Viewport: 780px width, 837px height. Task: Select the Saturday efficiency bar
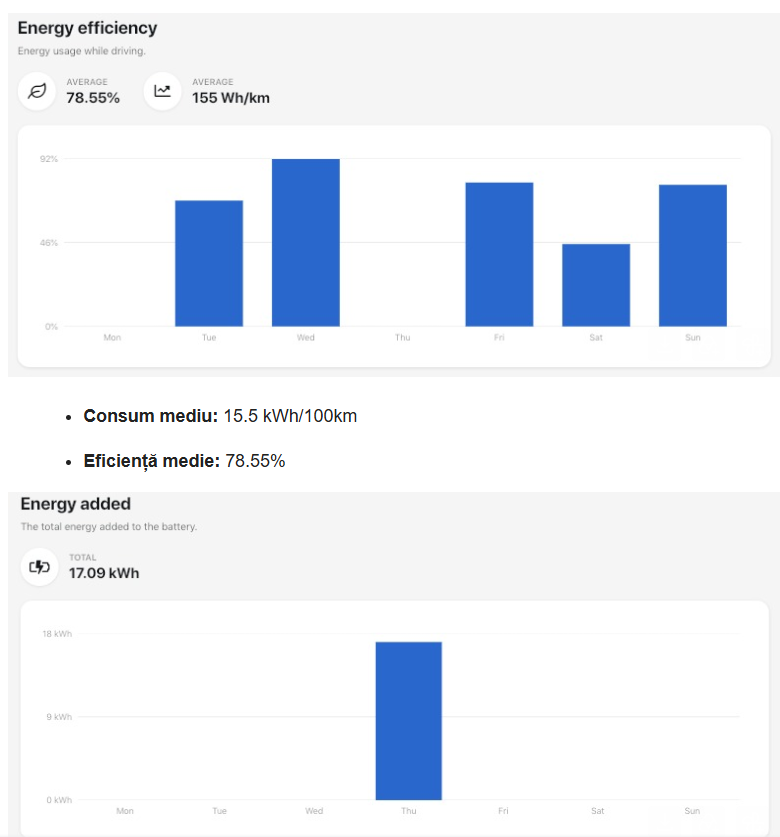tap(596, 285)
